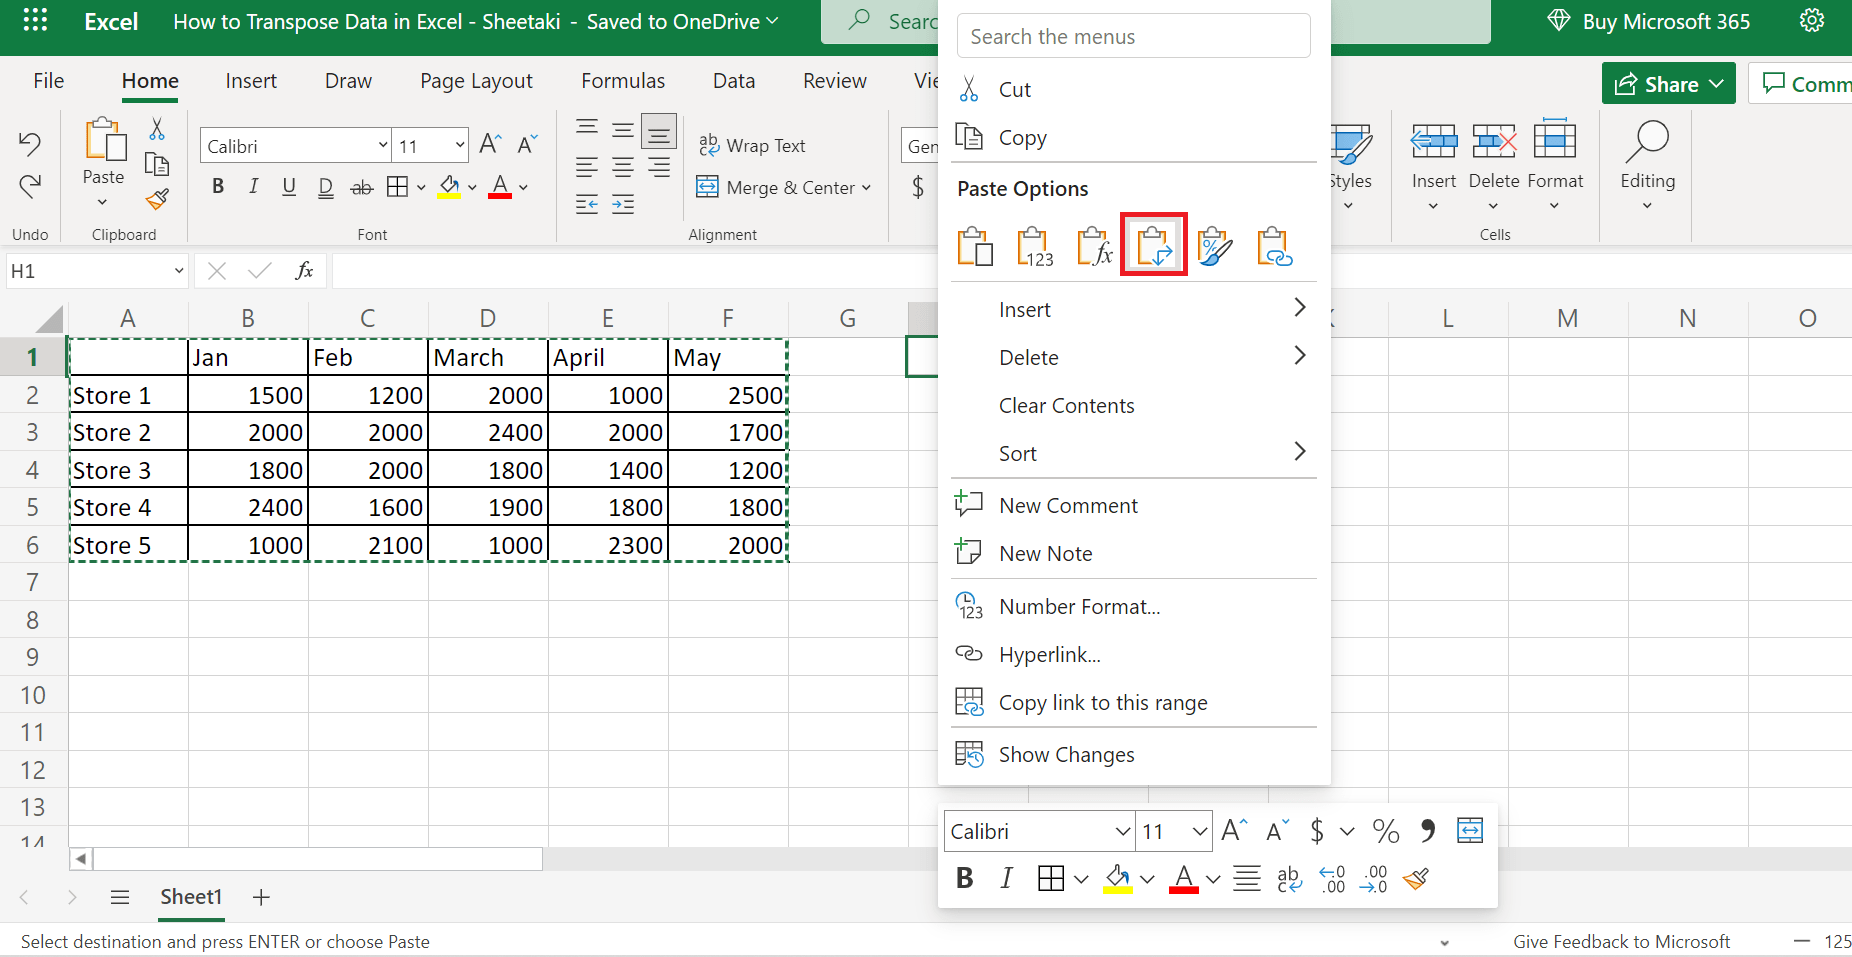The height and width of the screenshot is (957, 1852).
Task: Switch to the Formulas ribbon tab
Action: pyautogui.click(x=622, y=80)
